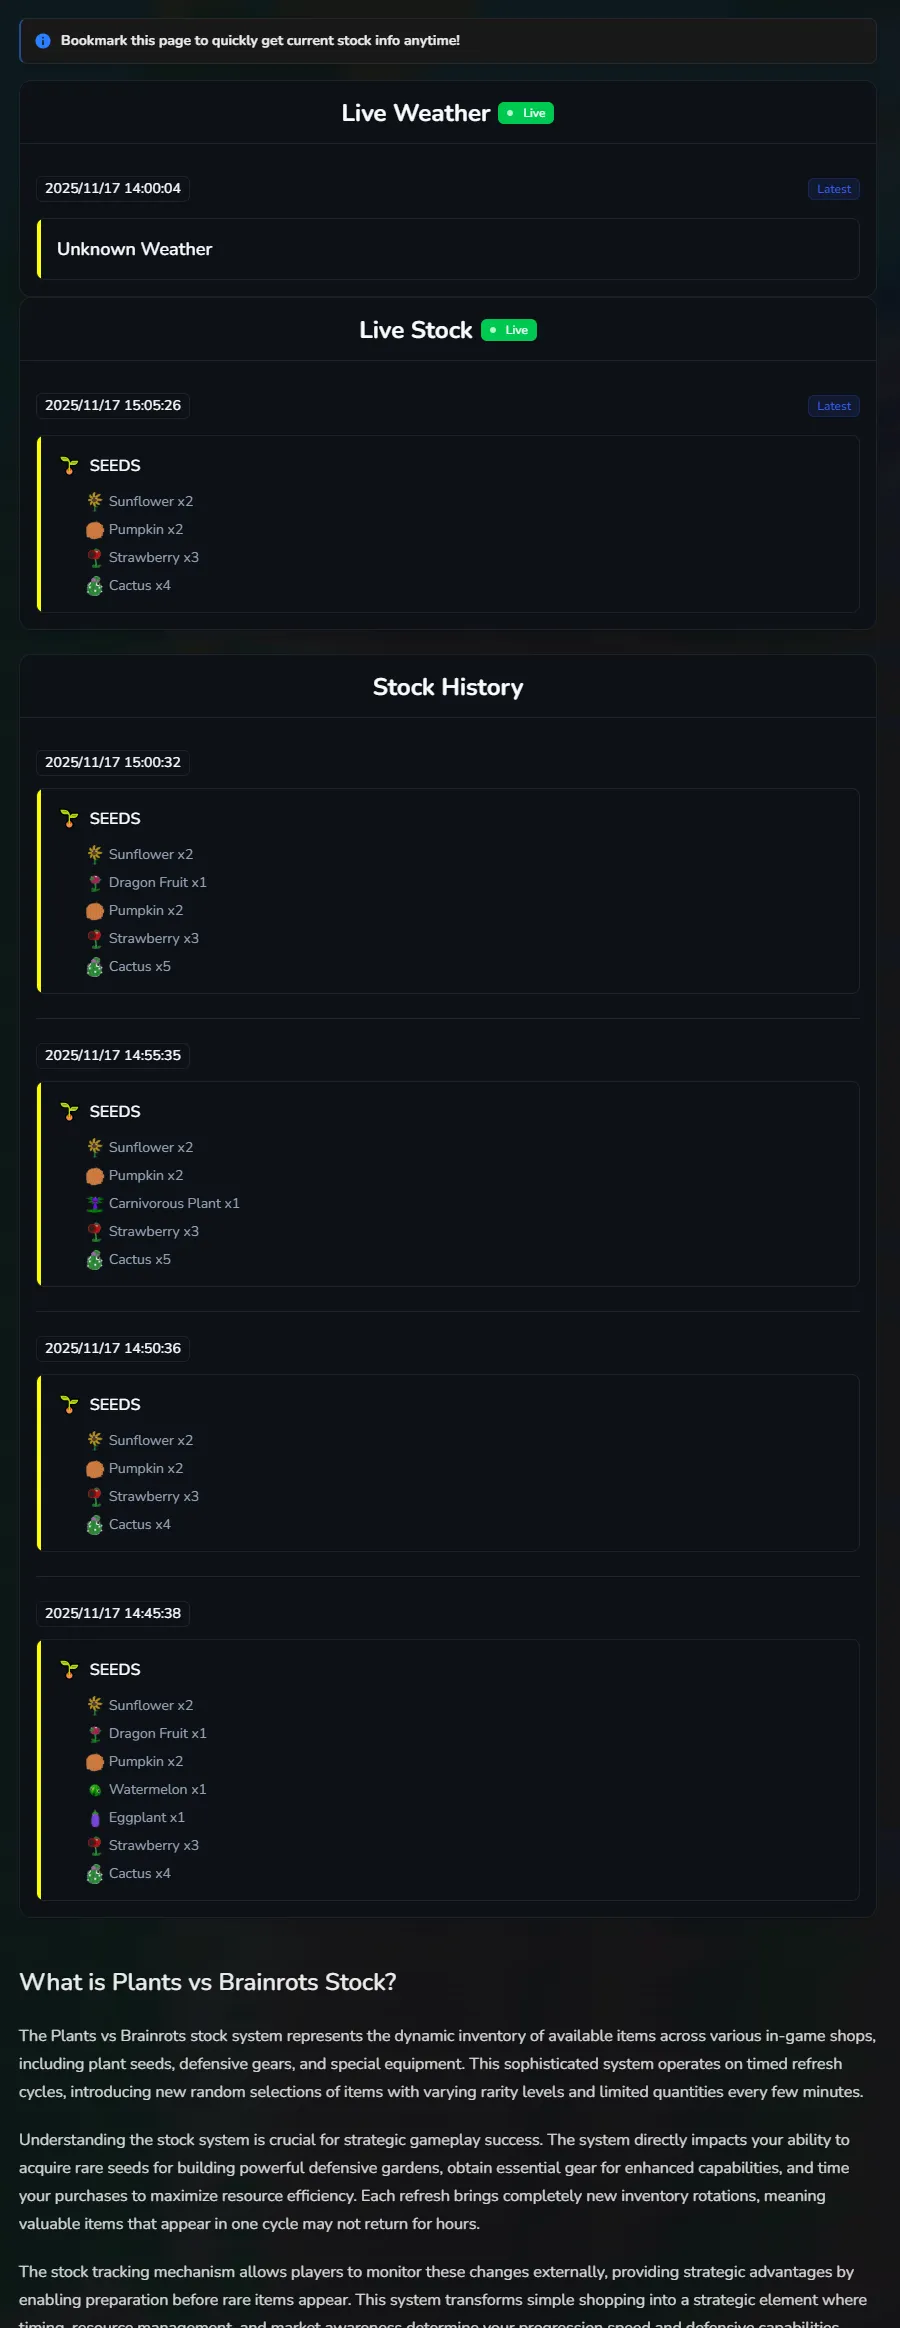Click the Dragon Fruit icon in the 15:00:32 entry
900x2328 pixels.
coord(95,883)
